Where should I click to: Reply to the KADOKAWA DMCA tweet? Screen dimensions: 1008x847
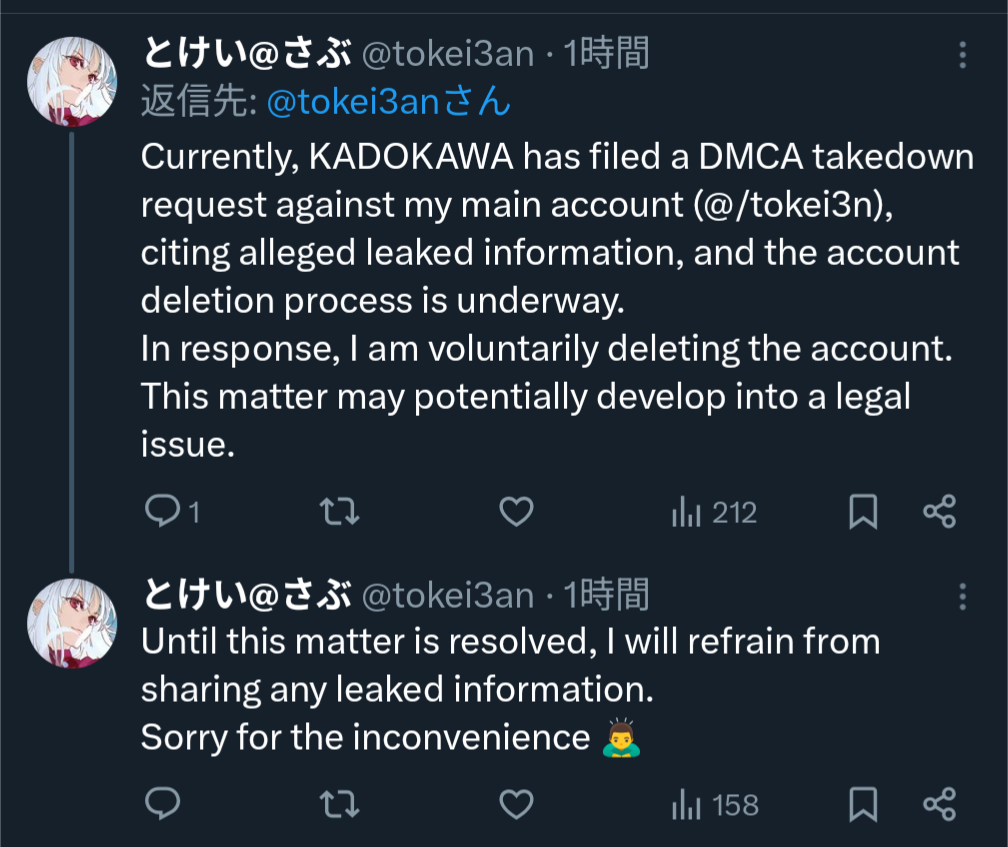pos(162,513)
